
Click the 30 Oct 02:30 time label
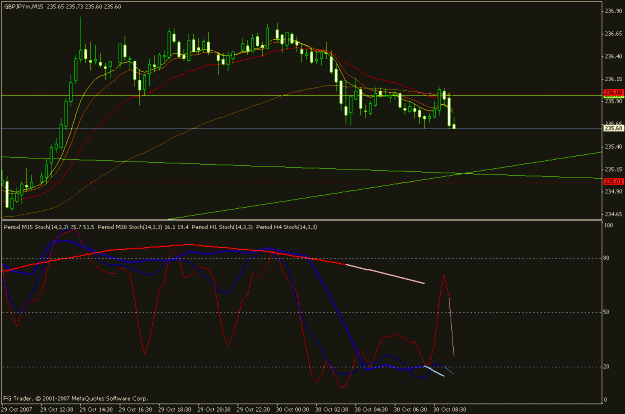click(x=332, y=409)
